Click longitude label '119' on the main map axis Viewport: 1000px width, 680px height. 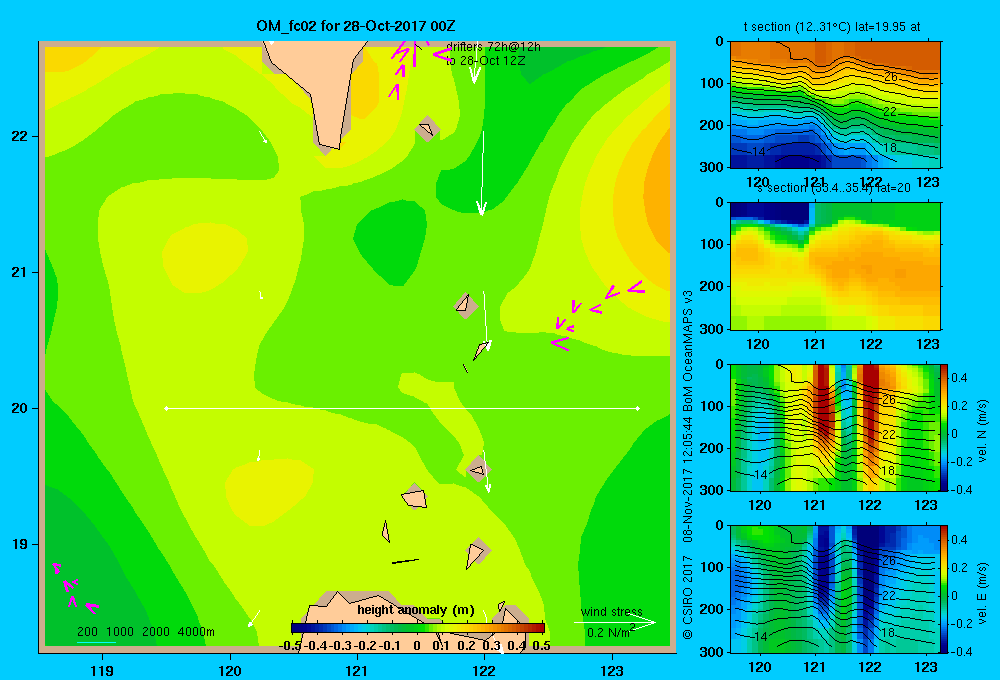coord(102,670)
